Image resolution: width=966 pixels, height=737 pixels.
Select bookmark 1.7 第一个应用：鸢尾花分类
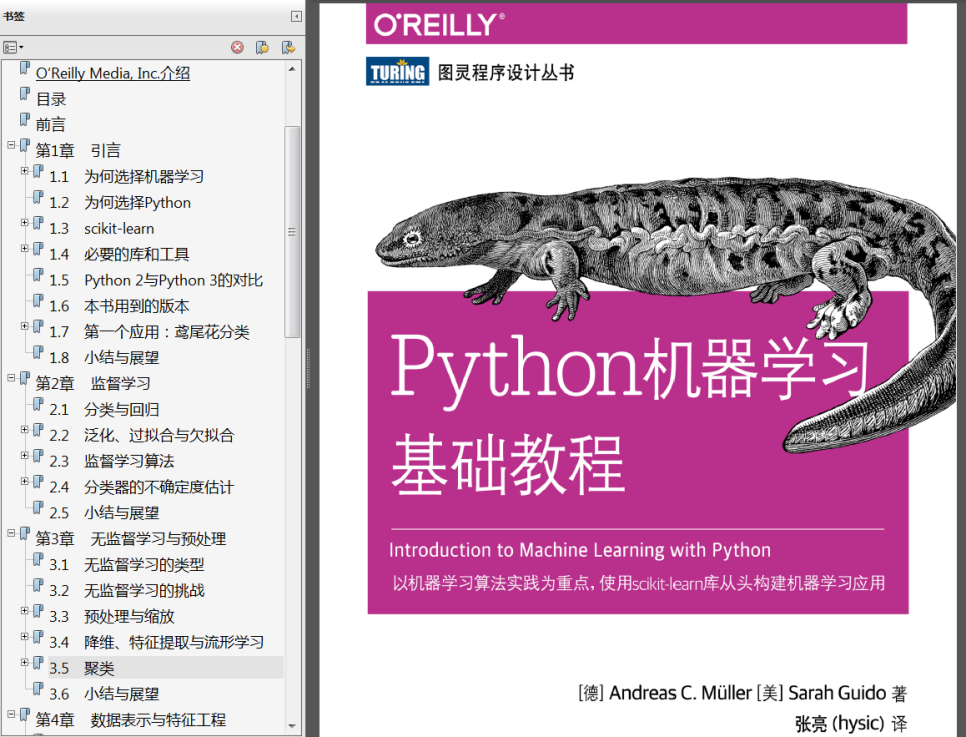pyautogui.click(x=149, y=332)
